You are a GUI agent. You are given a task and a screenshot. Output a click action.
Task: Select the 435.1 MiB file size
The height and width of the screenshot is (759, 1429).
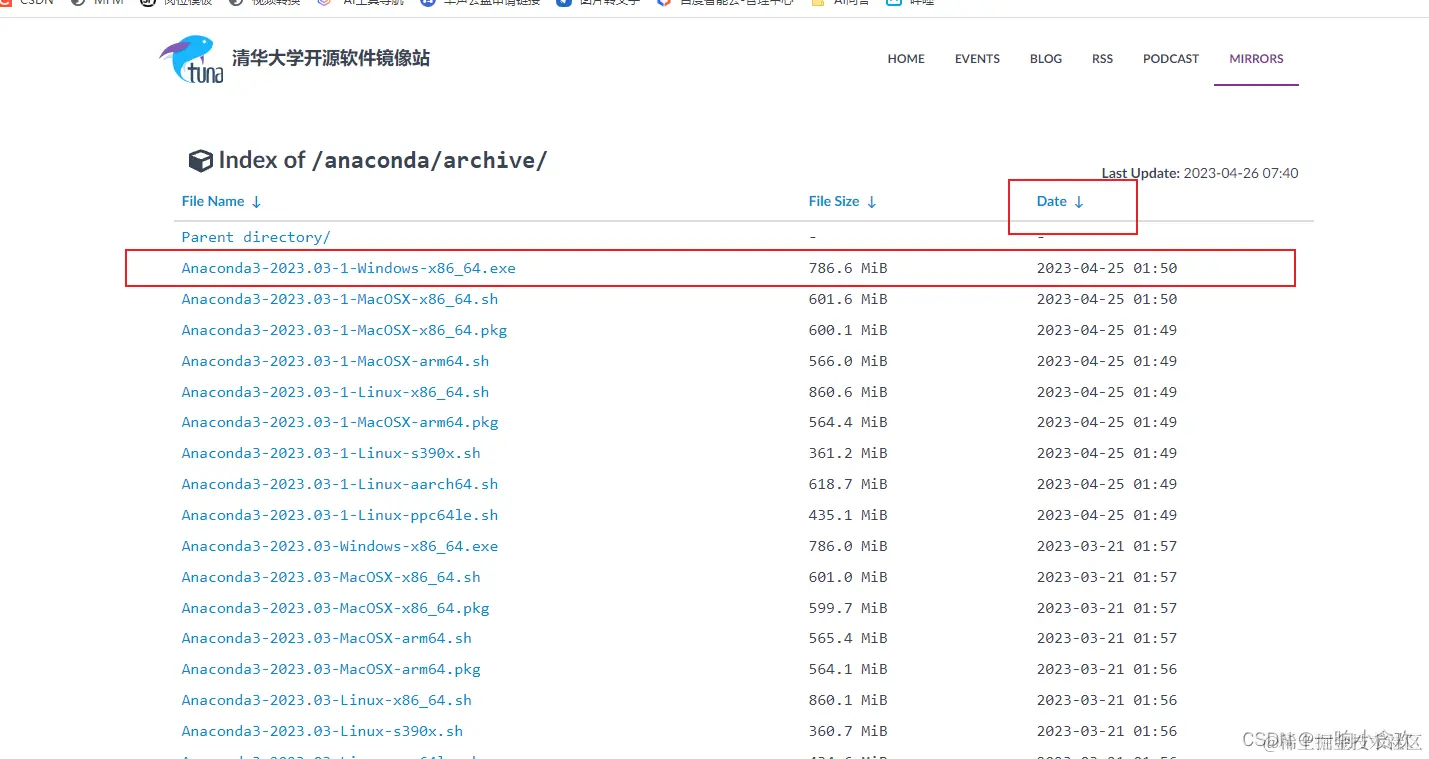(x=848, y=515)
